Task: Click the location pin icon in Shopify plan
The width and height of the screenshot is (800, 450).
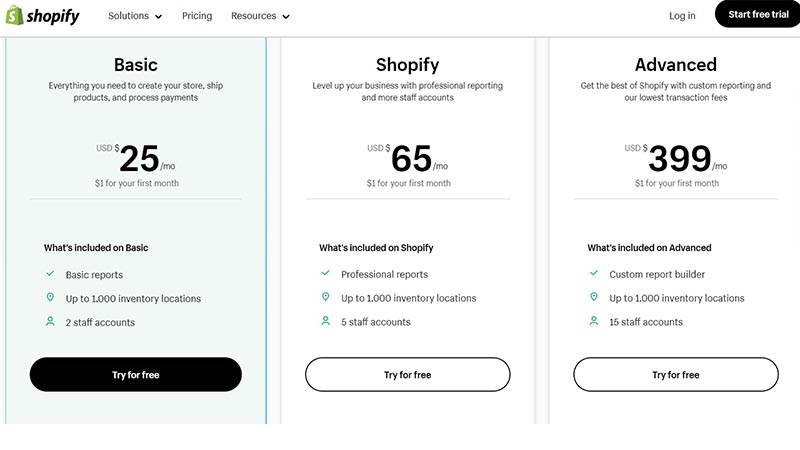Action: click(326, 296)
